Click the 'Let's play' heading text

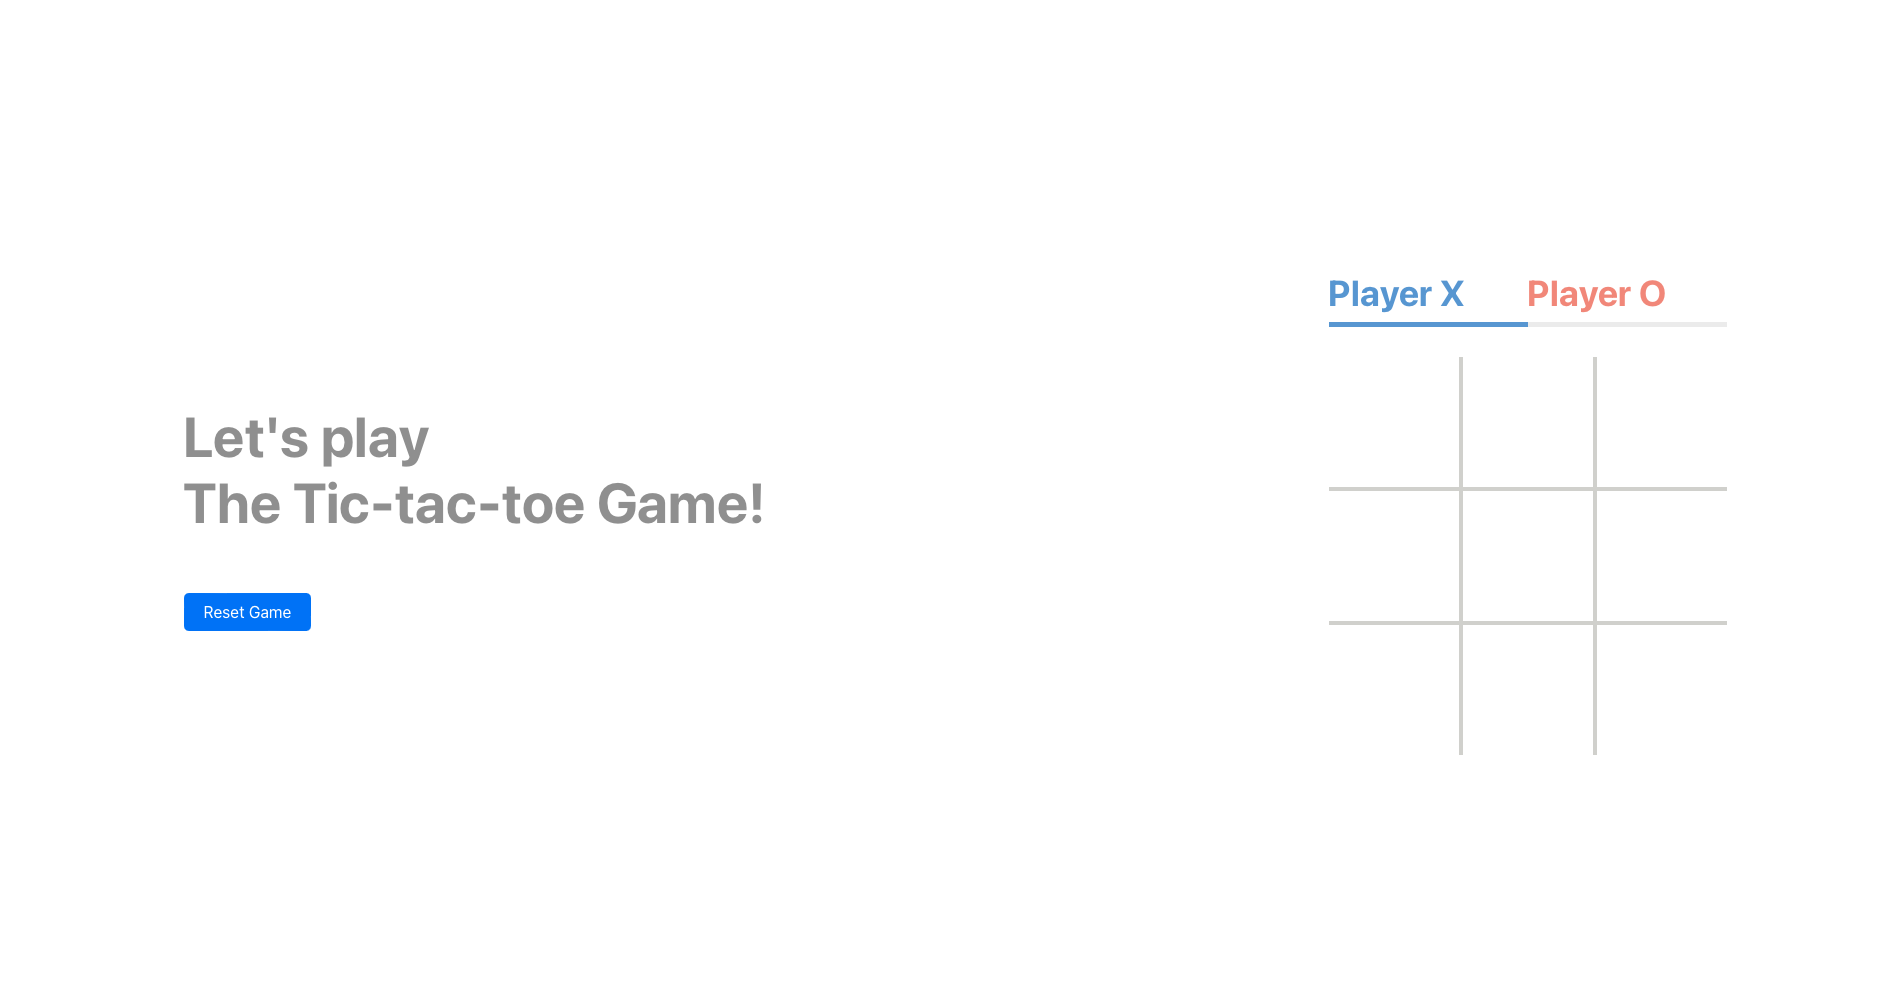pyautogui.click(x=305, y=437)
